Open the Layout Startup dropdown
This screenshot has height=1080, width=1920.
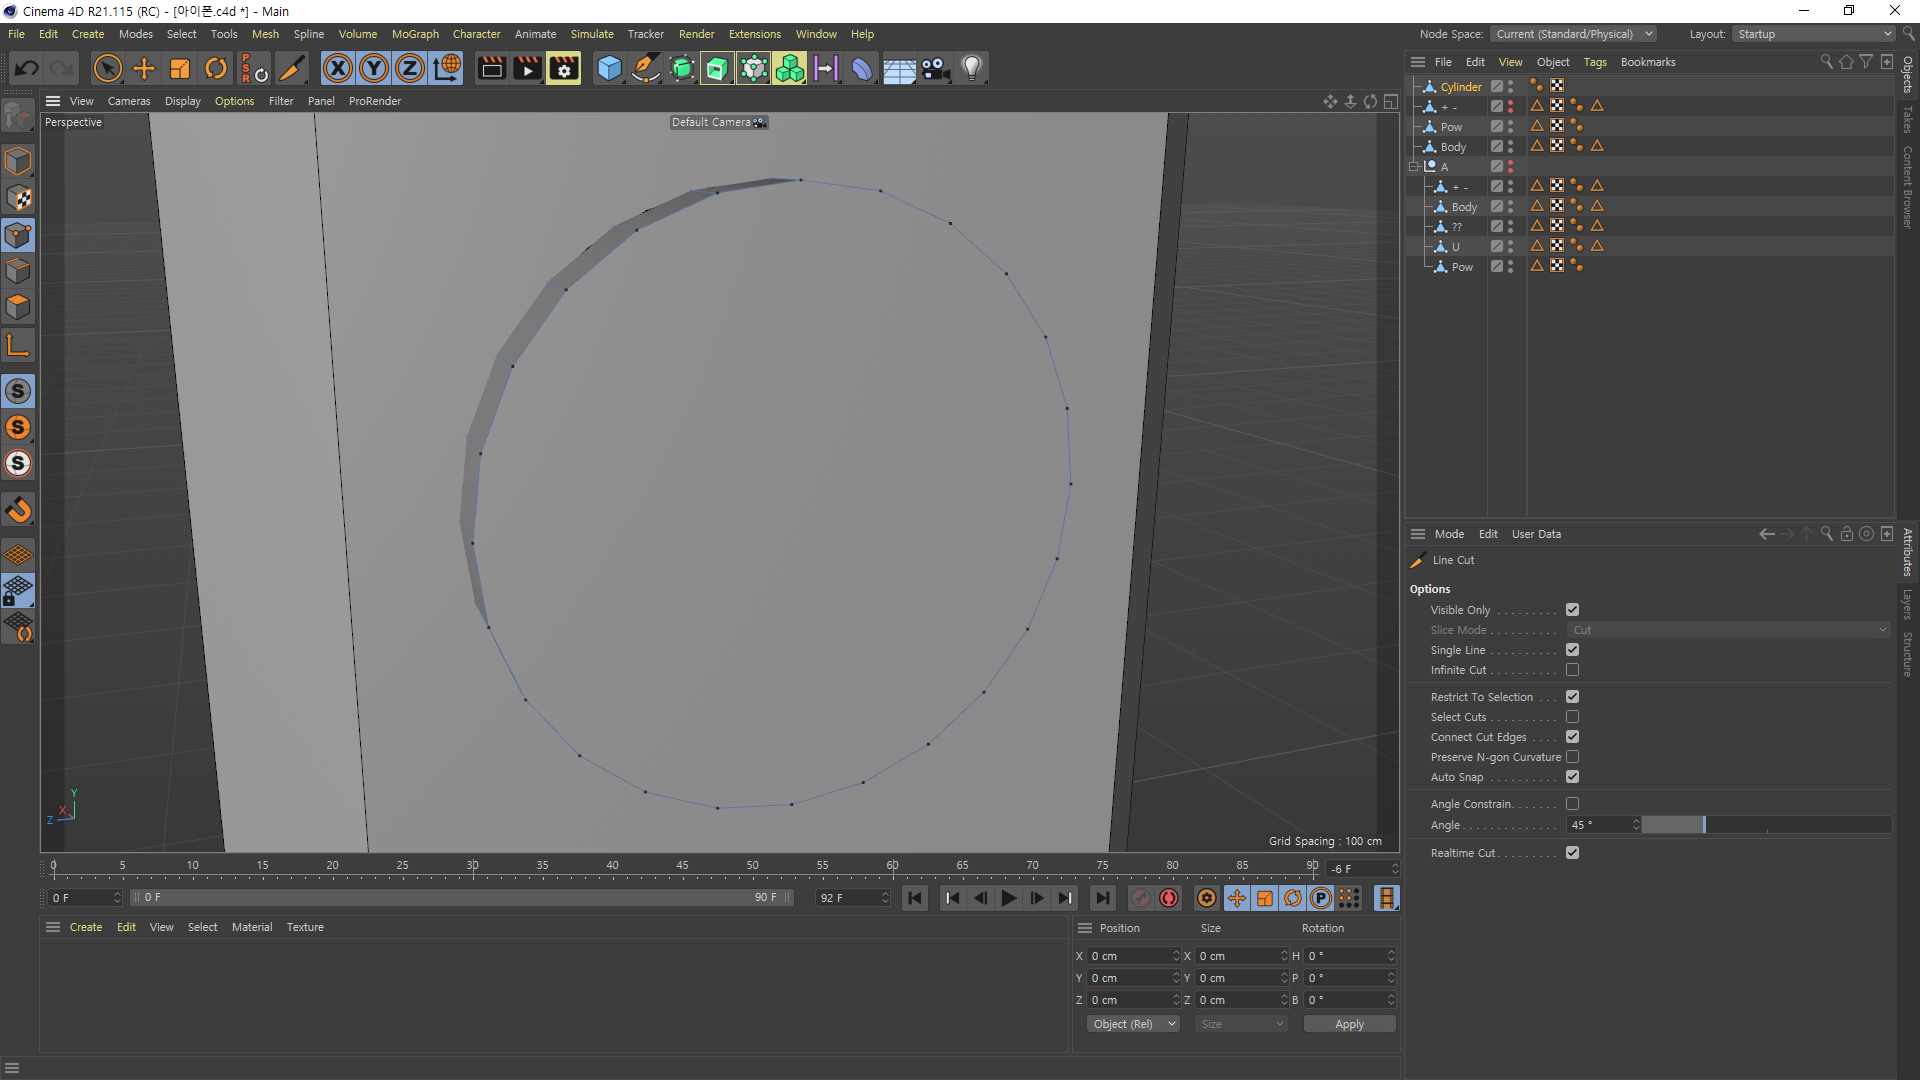tap(1814, 34)
